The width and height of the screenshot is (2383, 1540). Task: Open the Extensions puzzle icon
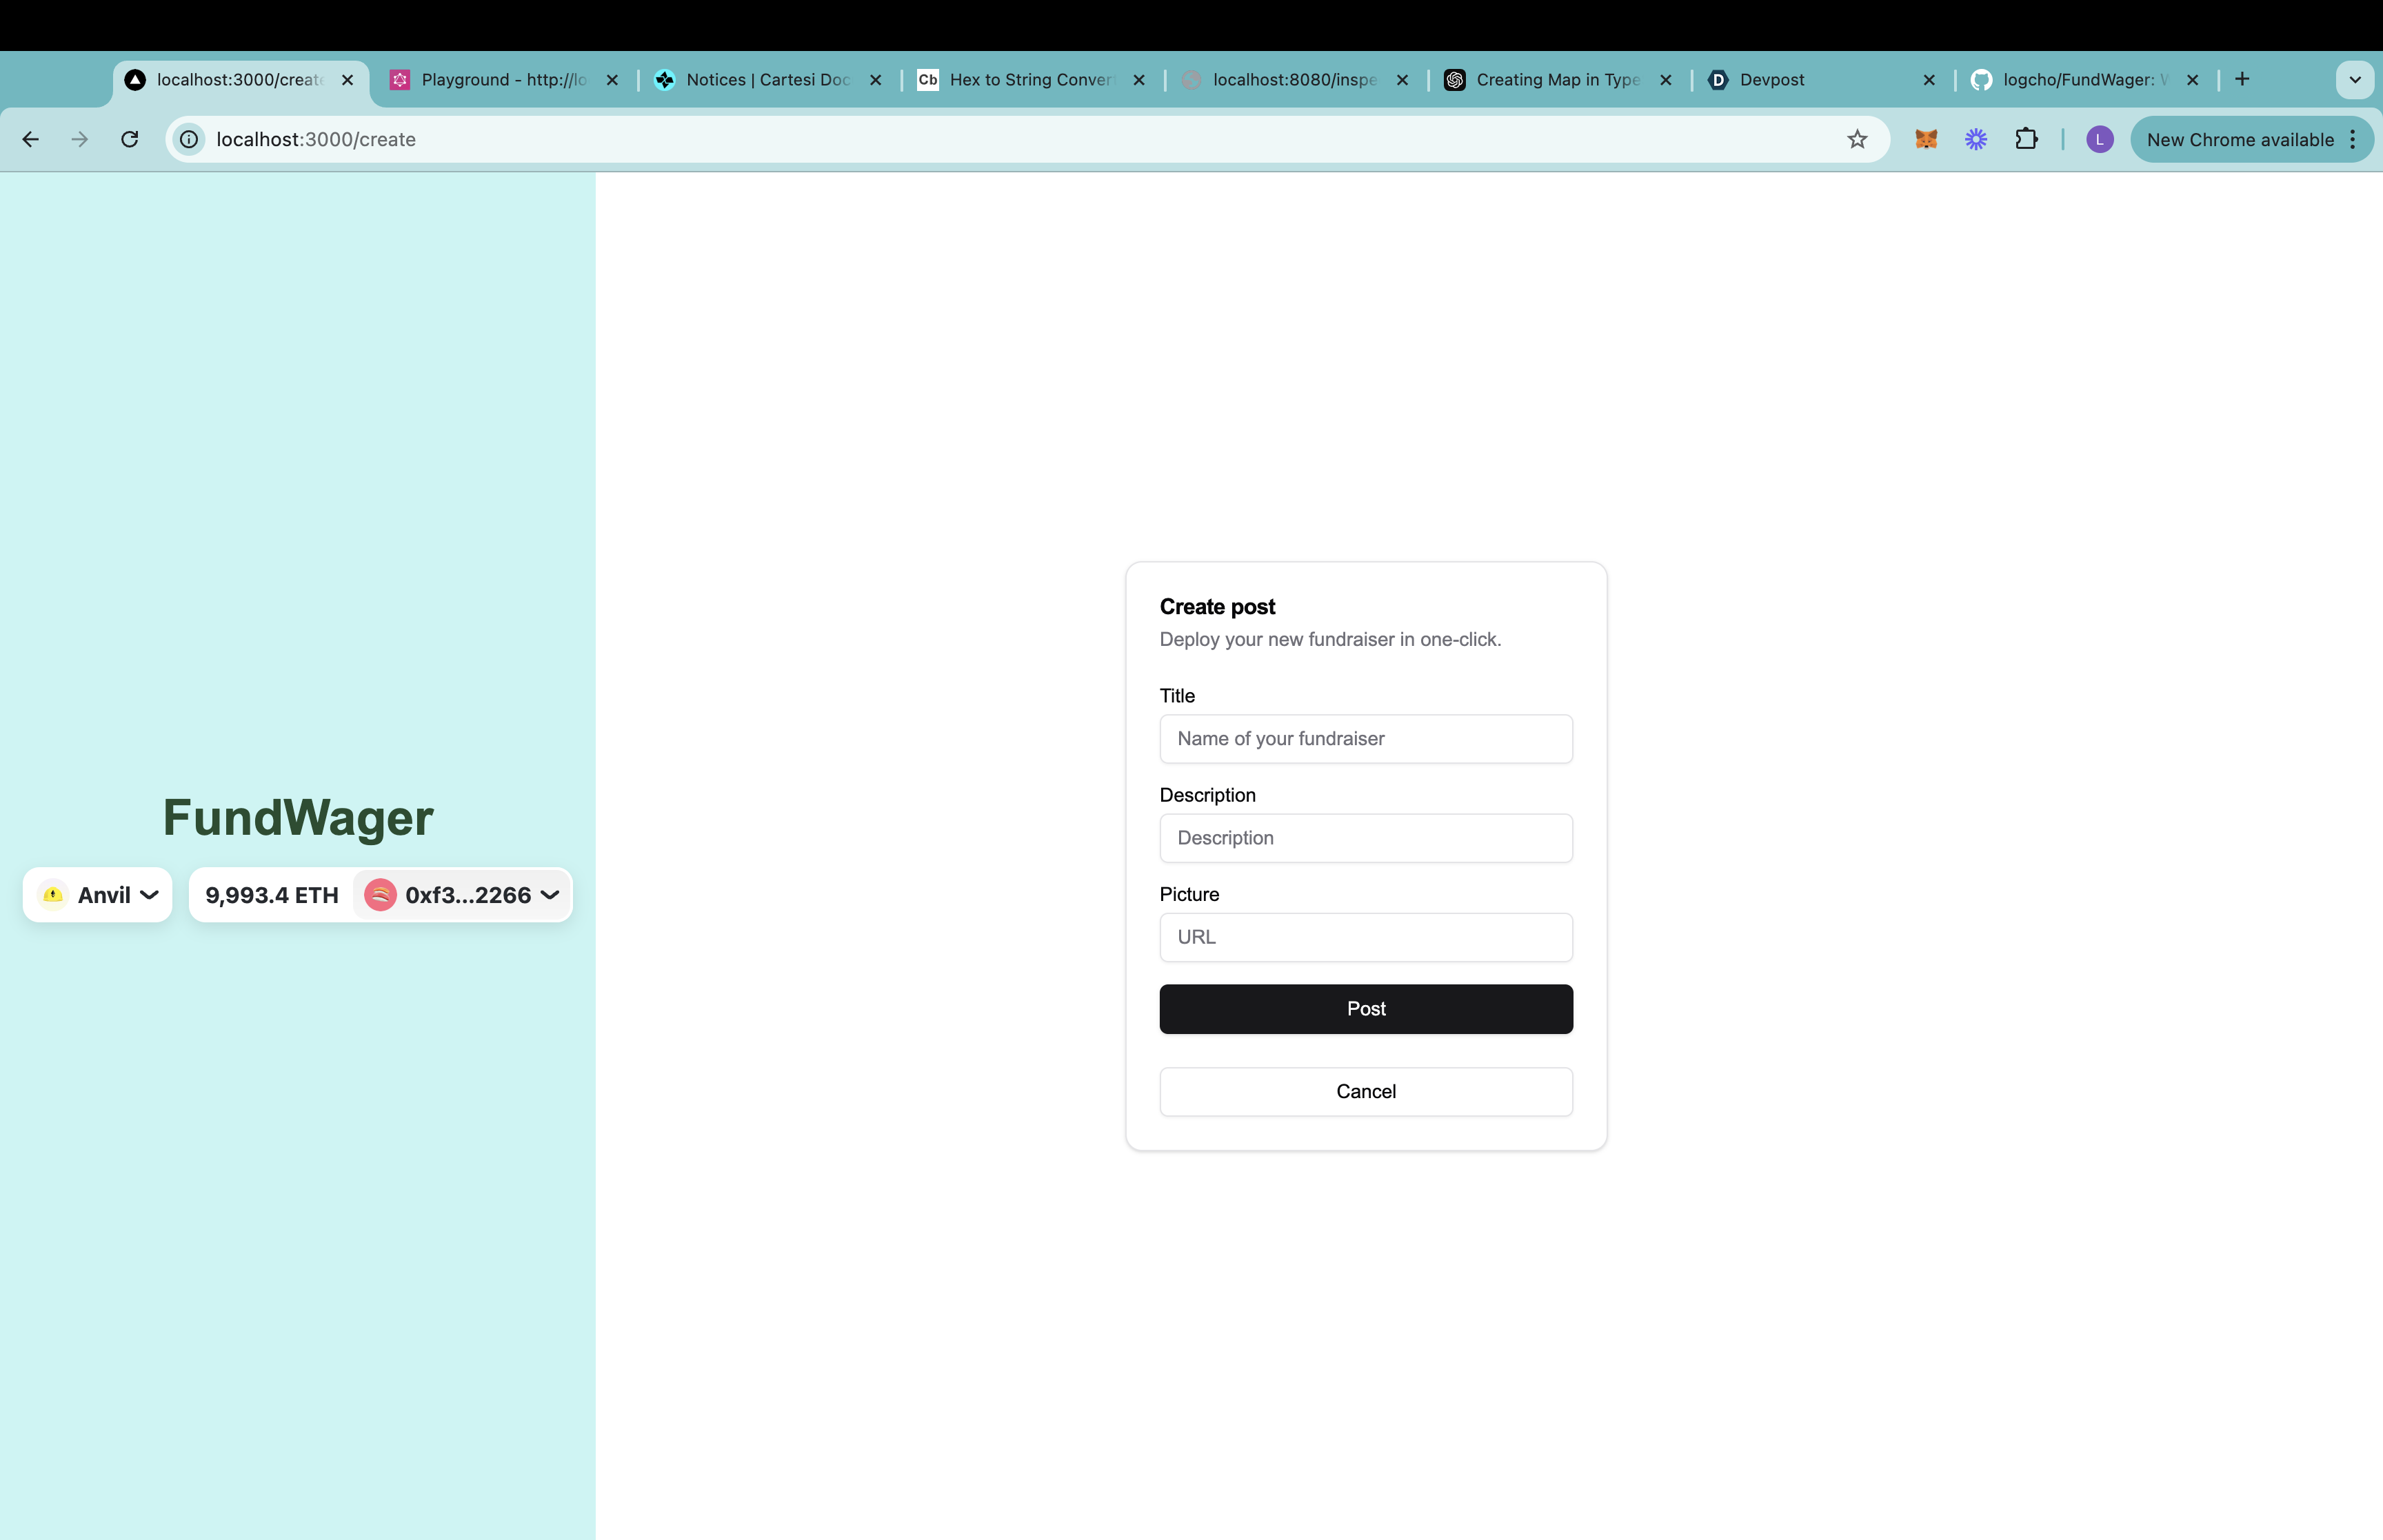2026,139
